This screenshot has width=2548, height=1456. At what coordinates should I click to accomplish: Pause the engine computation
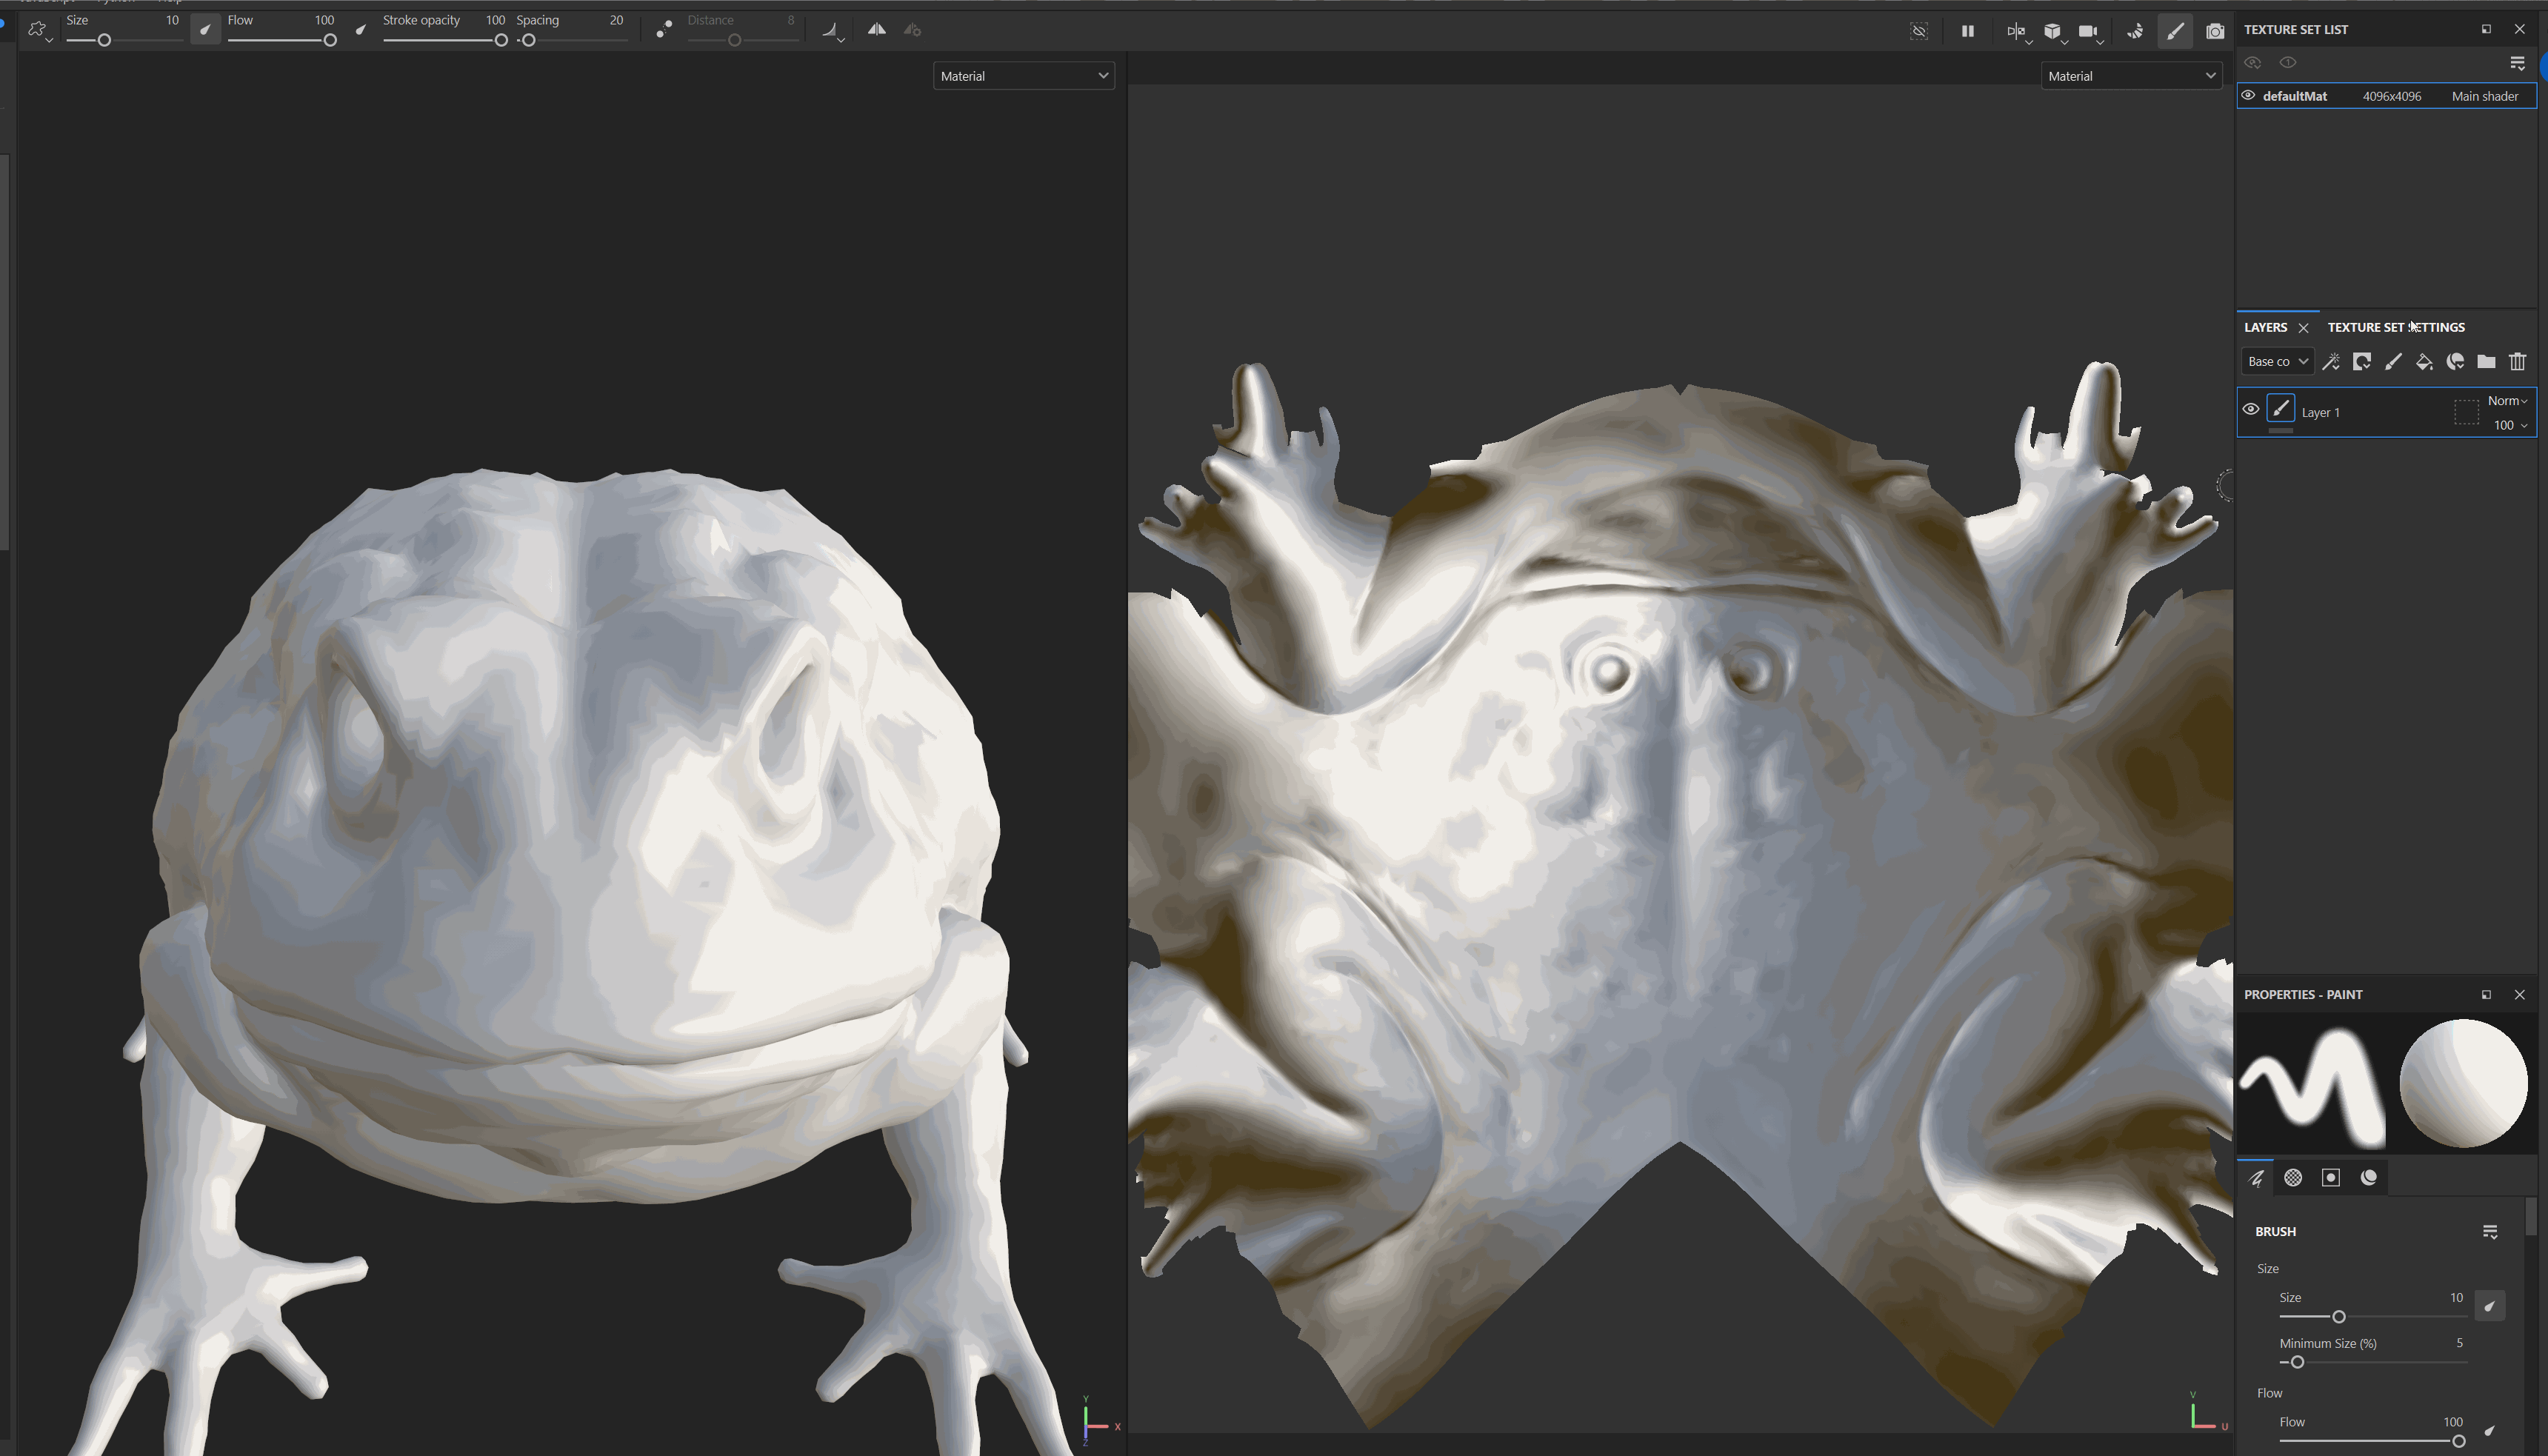coord(1967,31)
